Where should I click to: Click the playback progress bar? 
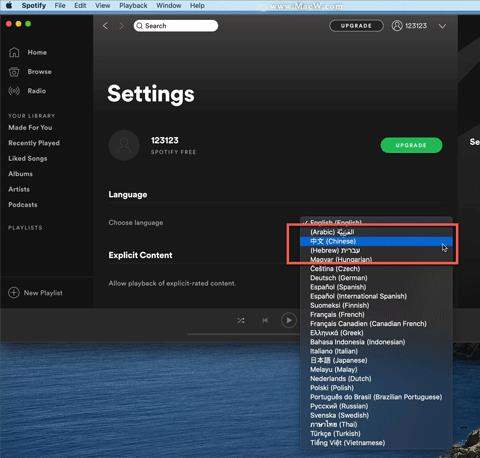pos(244,334)
